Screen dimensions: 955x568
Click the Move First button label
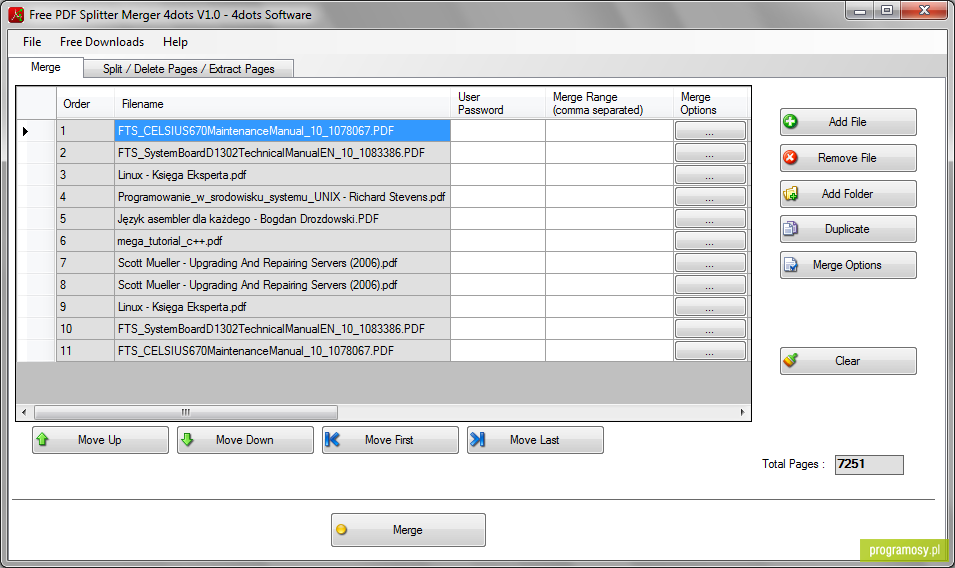[x=389, y=440]
